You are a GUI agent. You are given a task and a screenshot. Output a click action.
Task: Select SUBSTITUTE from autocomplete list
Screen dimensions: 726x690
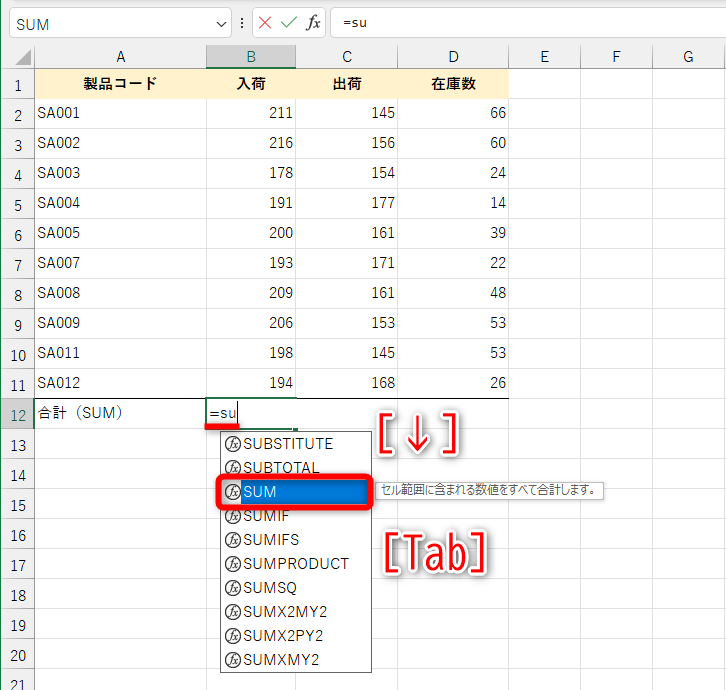[x=296, y=444]
